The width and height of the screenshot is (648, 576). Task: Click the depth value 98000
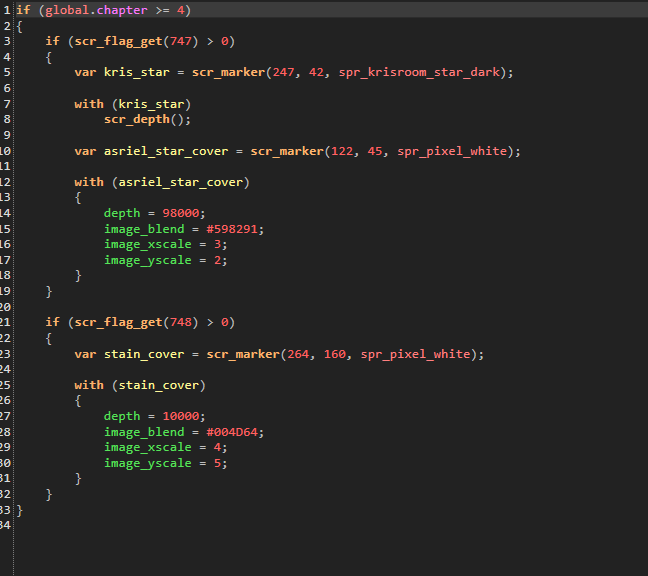[181, 213]
